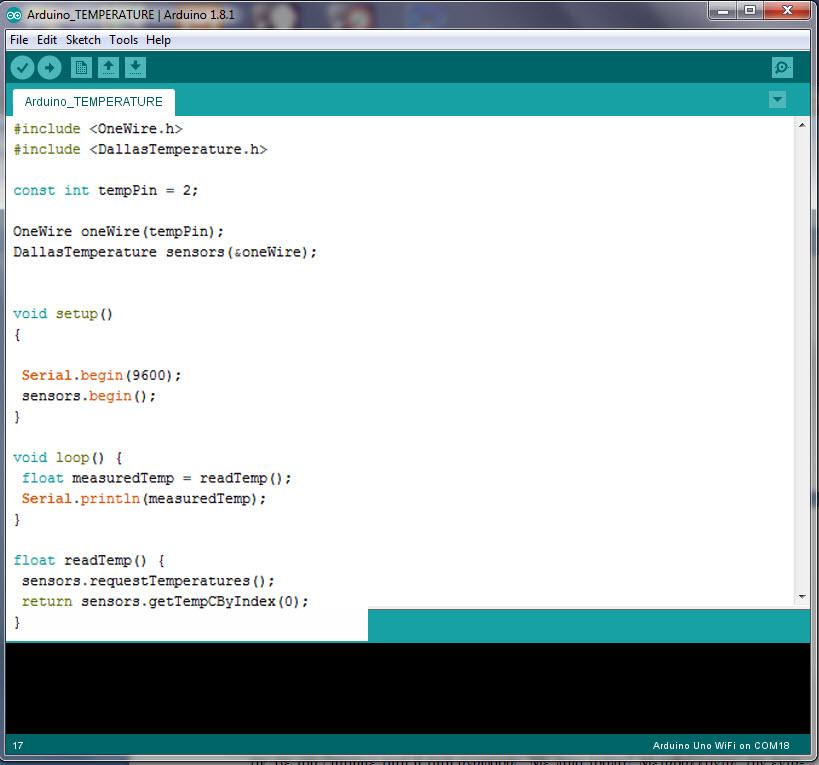Click the line 'sensors.begin();'

tap(89, 396)
